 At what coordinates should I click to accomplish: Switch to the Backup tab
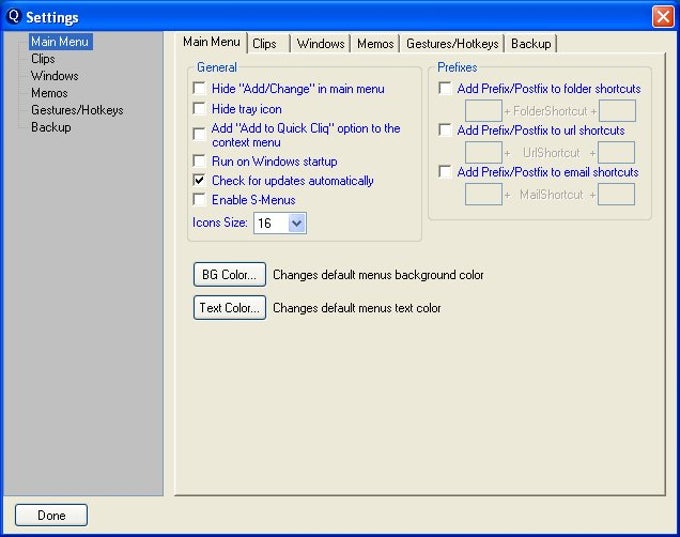(531, 44)
